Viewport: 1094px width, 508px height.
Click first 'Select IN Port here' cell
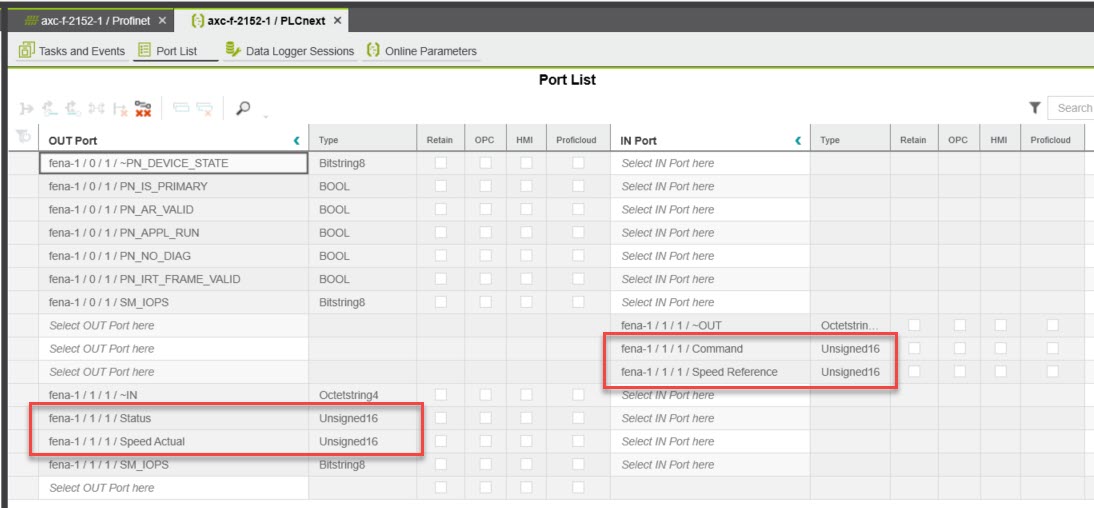coord(668,163)
